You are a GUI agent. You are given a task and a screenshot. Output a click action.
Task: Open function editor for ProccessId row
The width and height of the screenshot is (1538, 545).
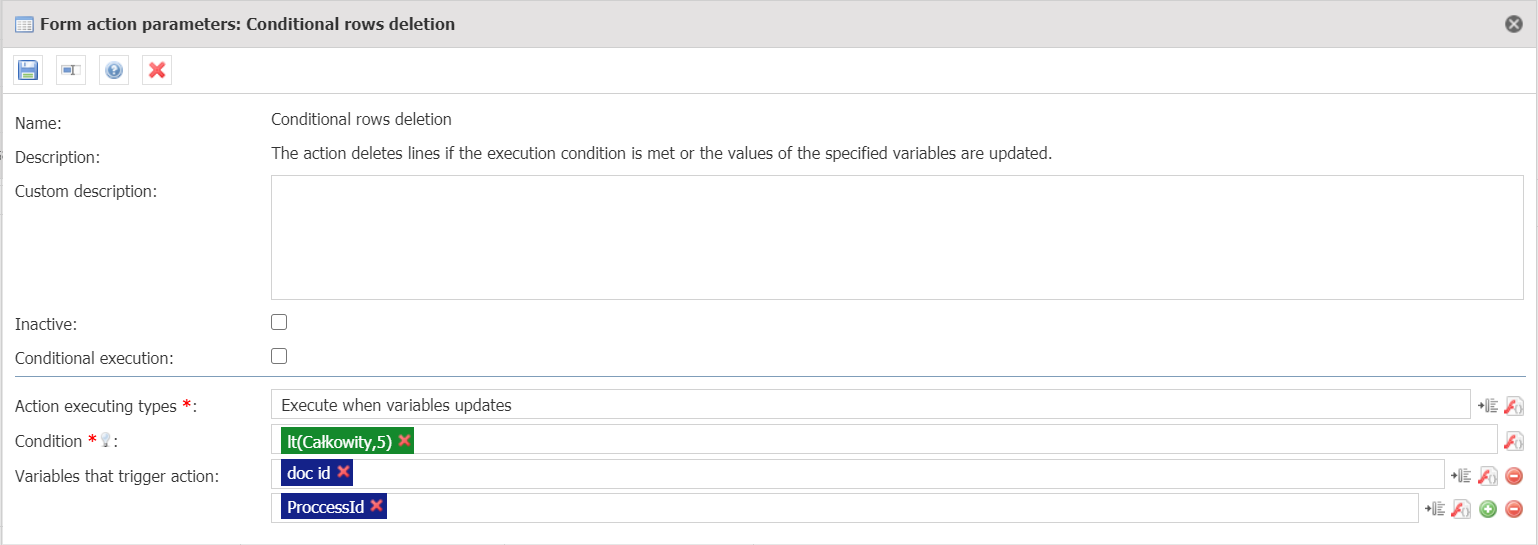[1462, 509]
